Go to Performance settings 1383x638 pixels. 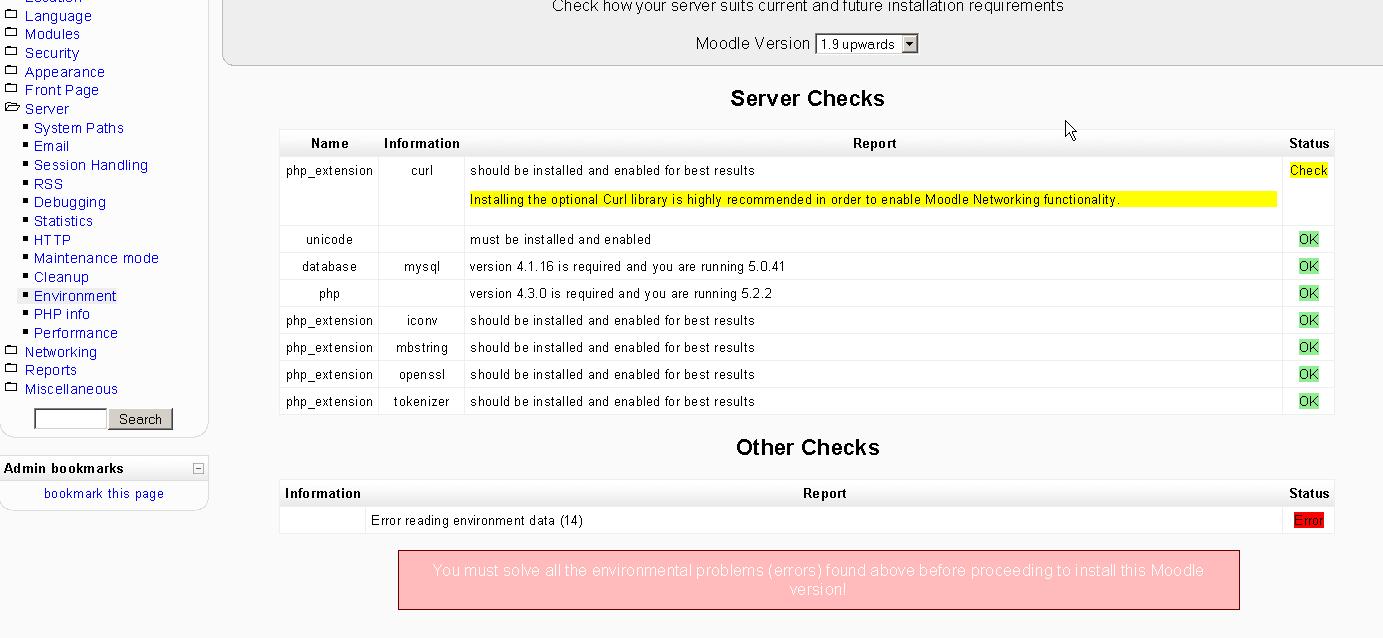tap(76, 333)
